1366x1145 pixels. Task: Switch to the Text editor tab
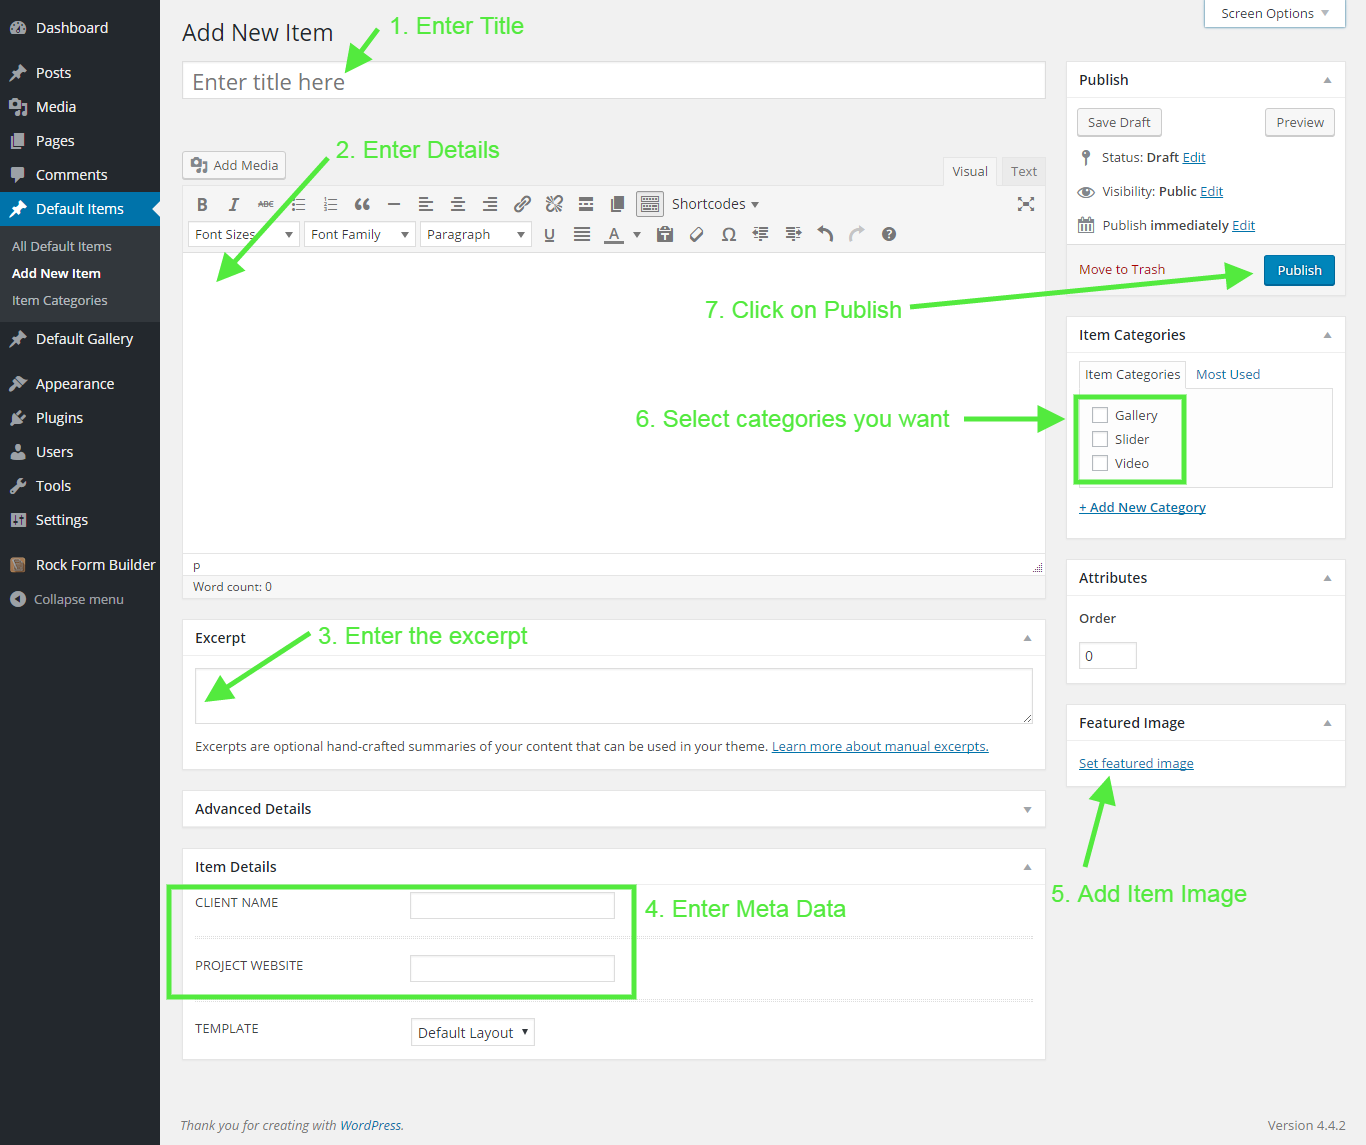pos(1023,171)
